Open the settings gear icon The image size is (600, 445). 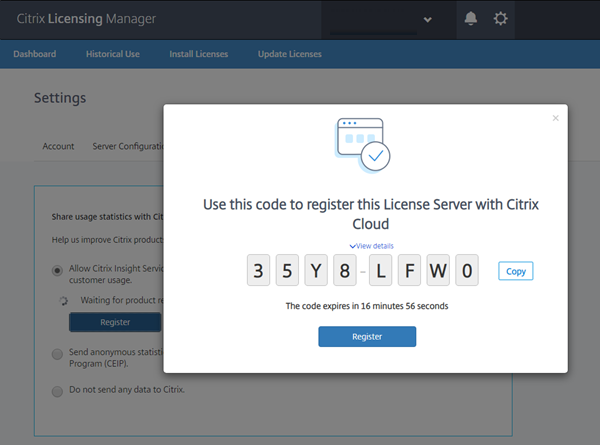point(500,18)
